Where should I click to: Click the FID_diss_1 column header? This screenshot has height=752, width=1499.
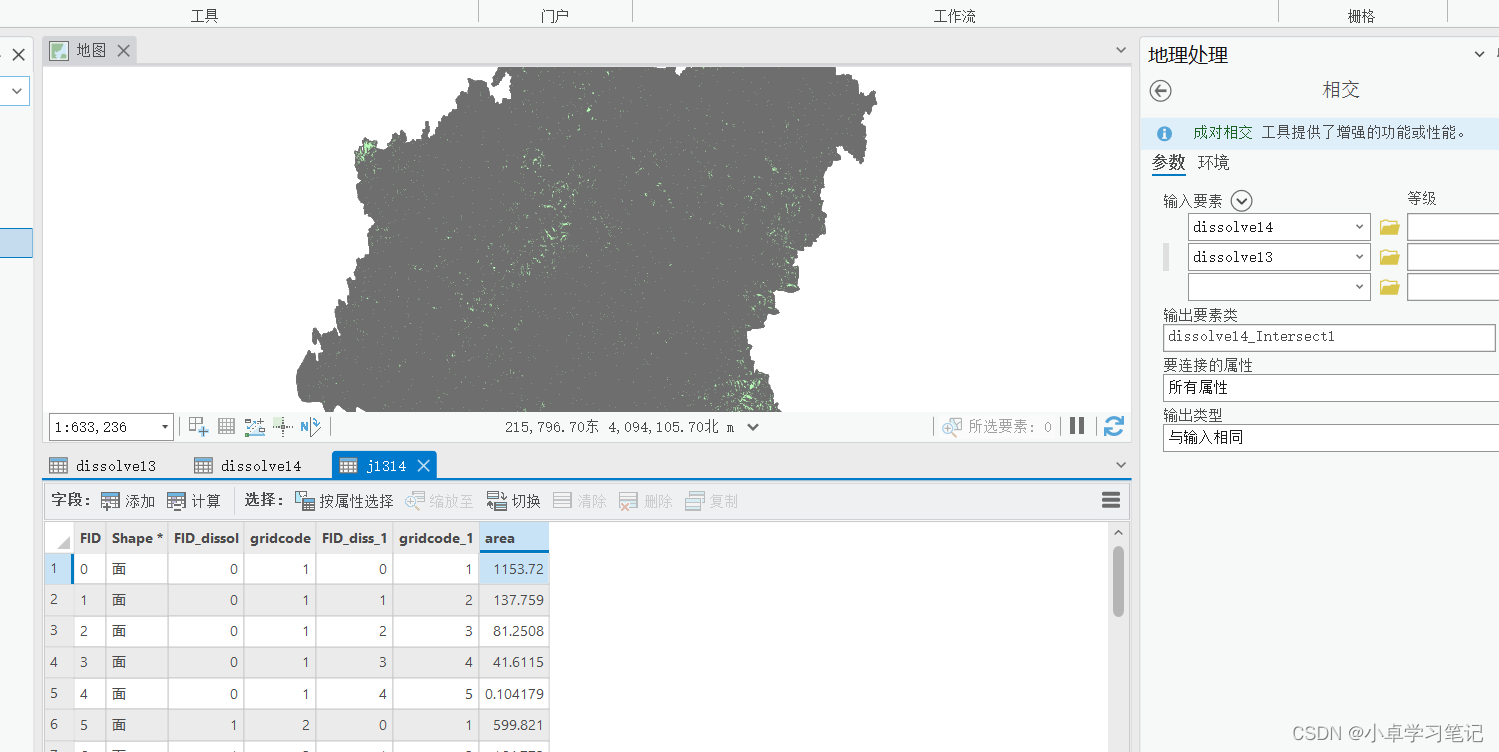[355, 538]
